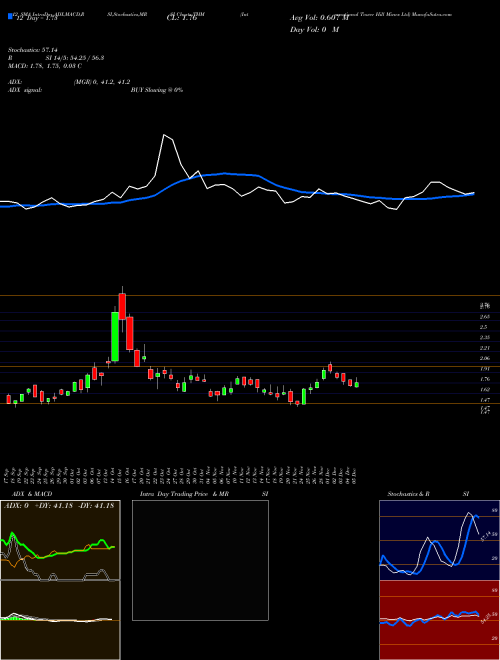Click the rotated 54.25 label on RSI chart
Image resolution: width=500 pixels, height=660 pixels.
(485, 619)
